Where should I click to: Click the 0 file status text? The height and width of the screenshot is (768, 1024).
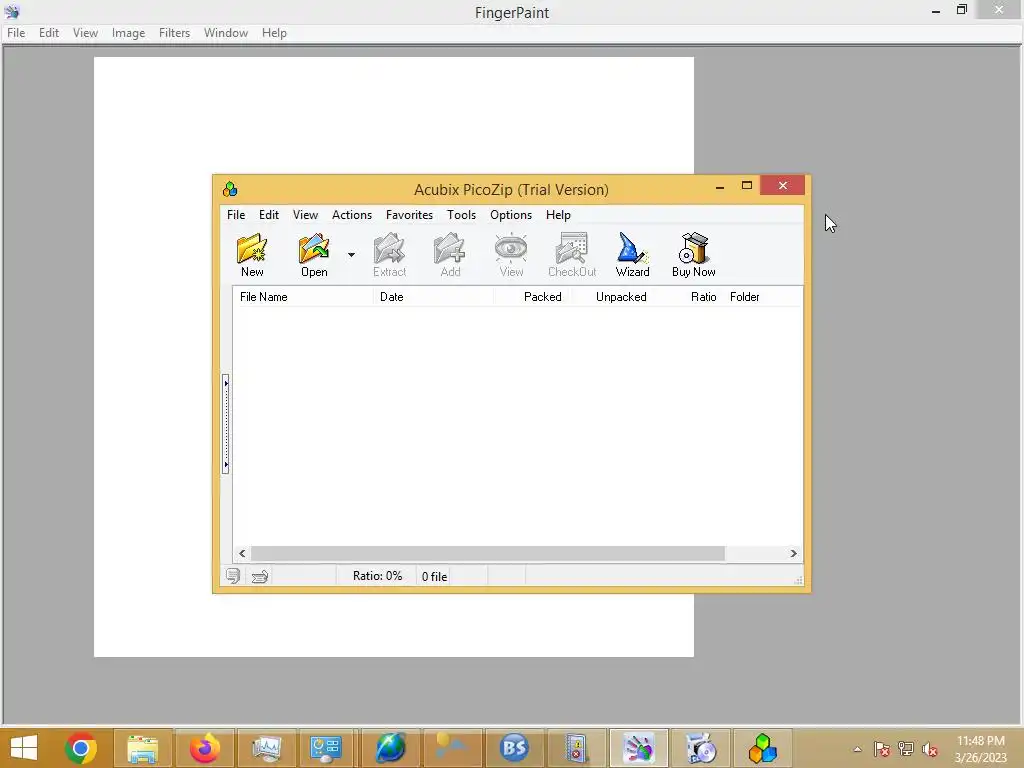point(434,577)
